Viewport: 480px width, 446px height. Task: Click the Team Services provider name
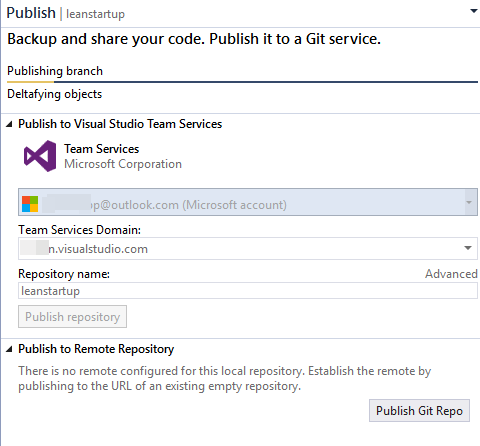(x=102, y=149)
